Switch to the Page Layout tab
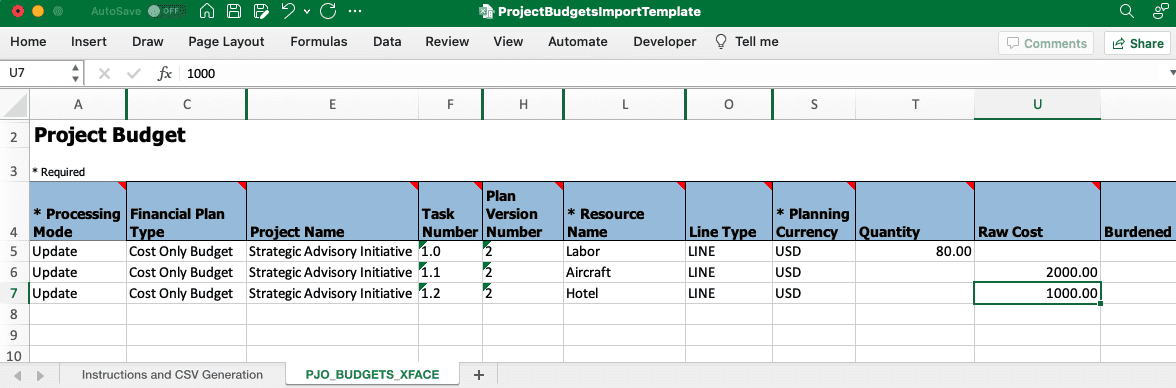This screenshot has height=388, width=1176. 226,42
